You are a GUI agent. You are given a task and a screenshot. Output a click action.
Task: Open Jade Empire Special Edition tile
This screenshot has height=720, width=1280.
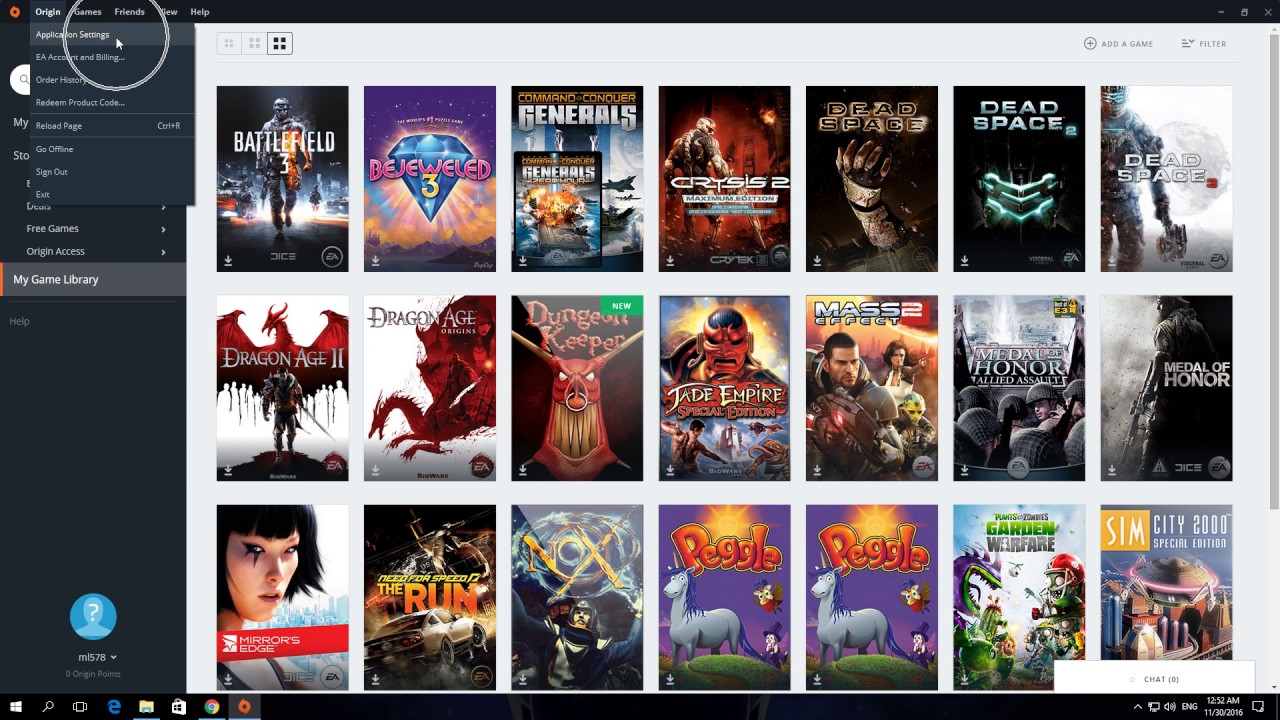pos(724,388)
